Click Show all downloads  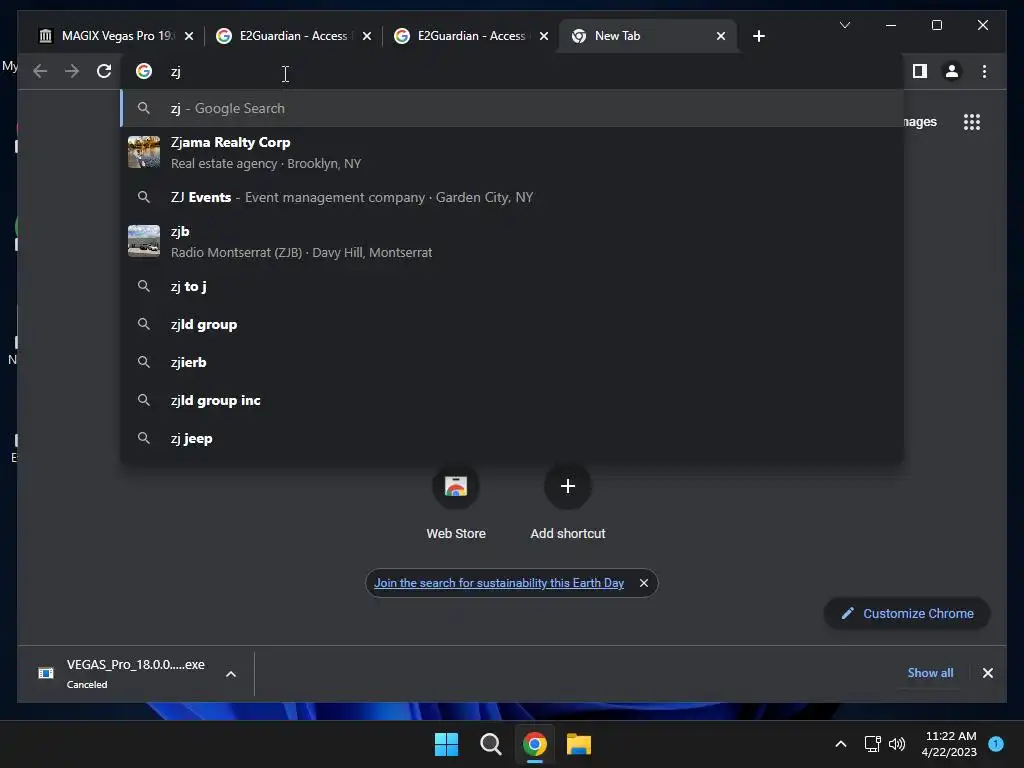[930, 673]
